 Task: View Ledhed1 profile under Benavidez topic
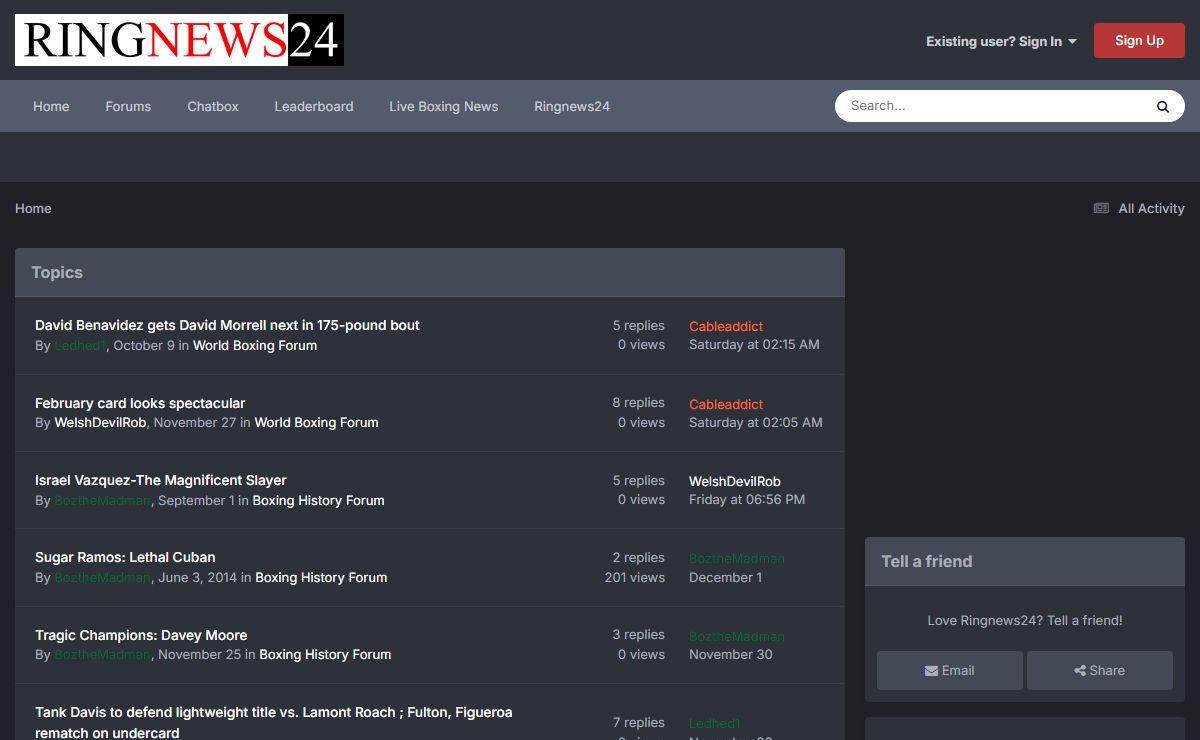click(x=80, y=345)
